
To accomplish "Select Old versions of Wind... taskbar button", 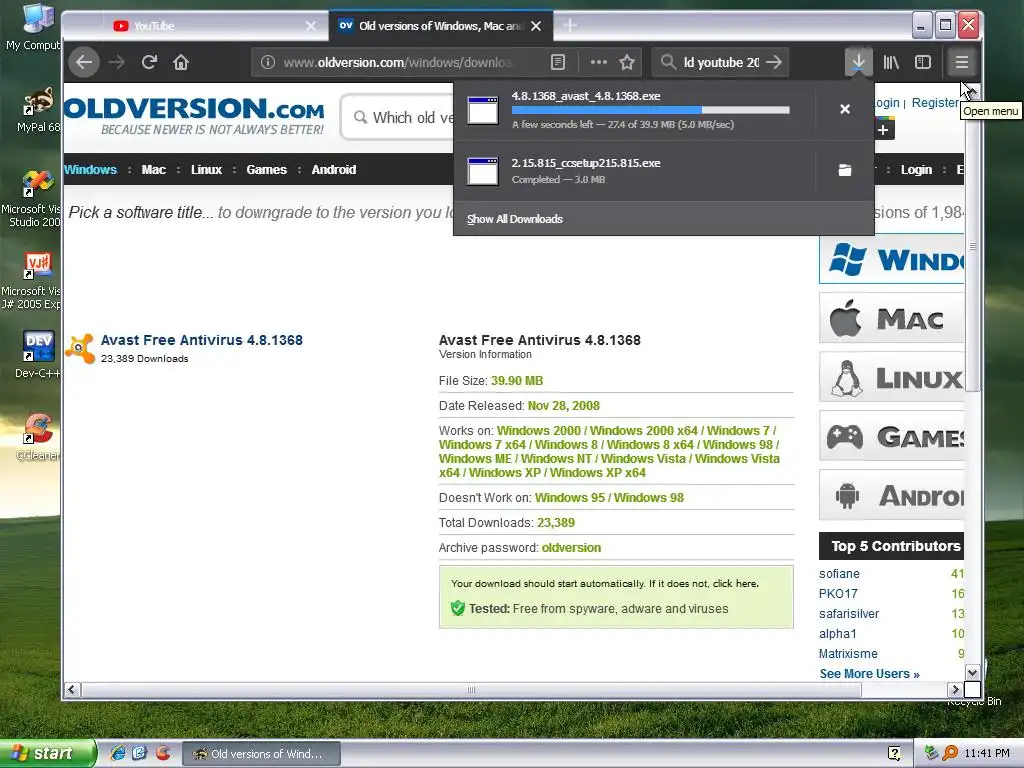I will pyautogui.click(x=261, y=754).
